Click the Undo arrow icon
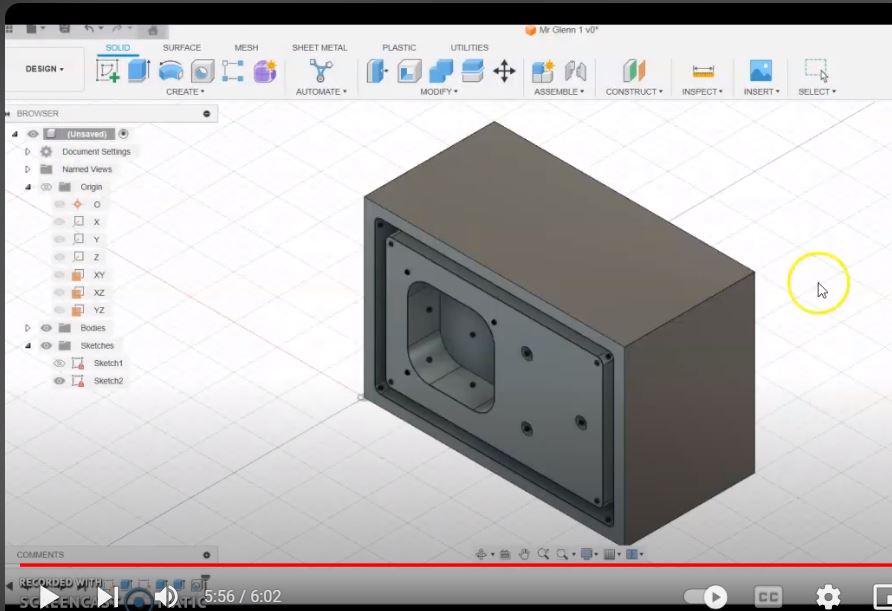The height and width of the screenshot is (611, 892). (x=89, y=28)
